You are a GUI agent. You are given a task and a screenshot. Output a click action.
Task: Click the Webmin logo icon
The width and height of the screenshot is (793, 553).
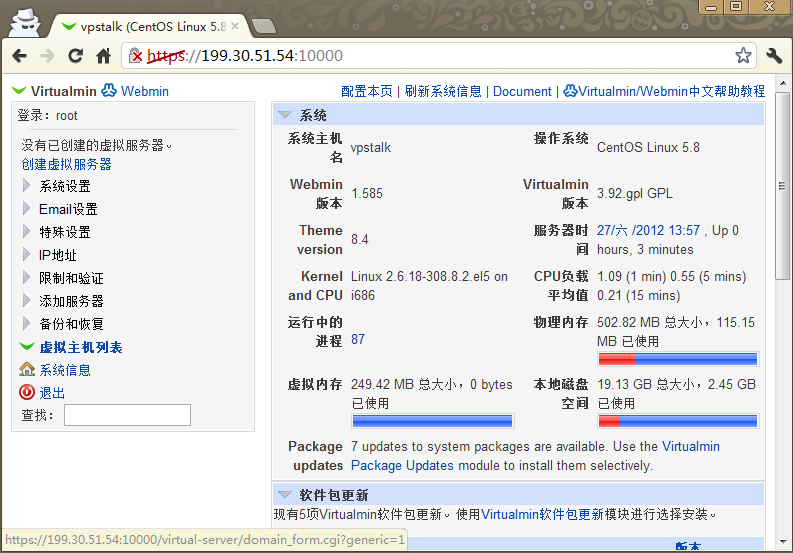[x=109, y=91]
